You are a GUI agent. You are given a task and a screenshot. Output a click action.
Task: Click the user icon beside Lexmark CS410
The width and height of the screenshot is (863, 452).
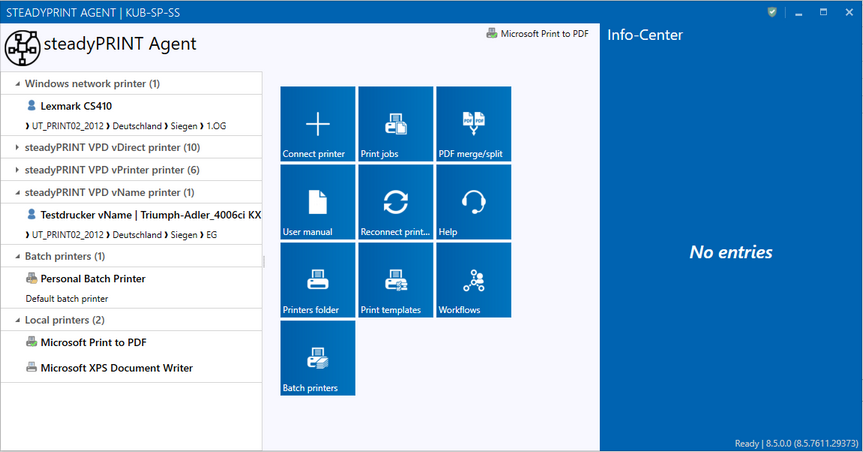click(31, 105)
